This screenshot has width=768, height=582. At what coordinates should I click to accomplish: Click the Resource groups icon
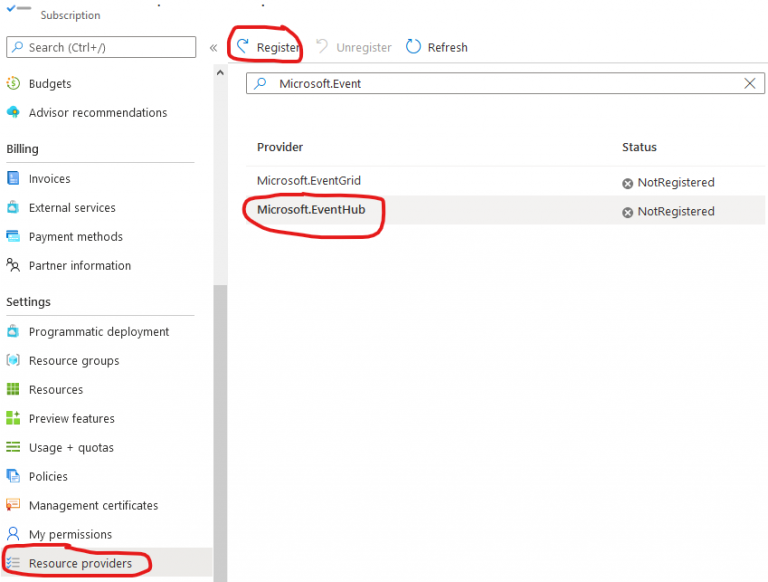(13, 361)
